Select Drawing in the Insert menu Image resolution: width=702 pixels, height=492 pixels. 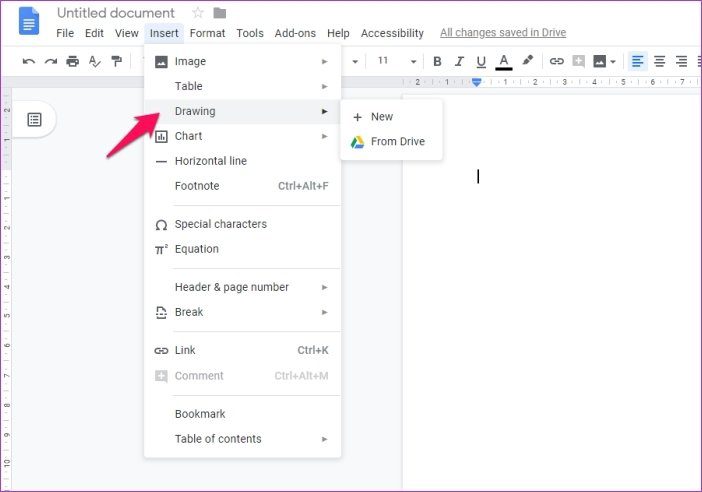pos(242,111)
